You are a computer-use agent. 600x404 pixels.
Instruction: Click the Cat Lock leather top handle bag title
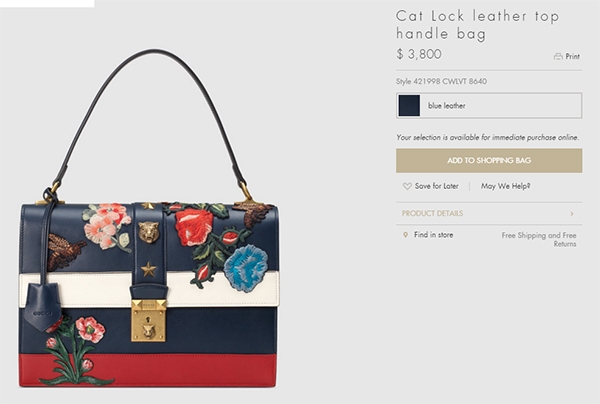(478, 25)
